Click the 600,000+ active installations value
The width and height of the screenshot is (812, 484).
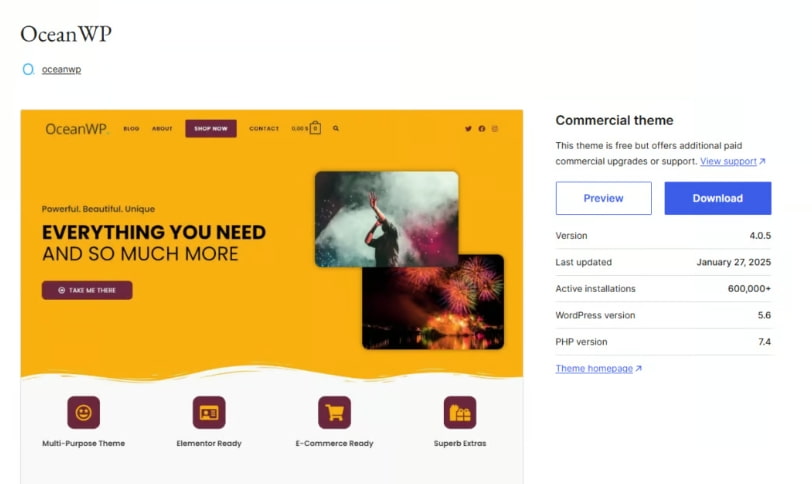749,289
